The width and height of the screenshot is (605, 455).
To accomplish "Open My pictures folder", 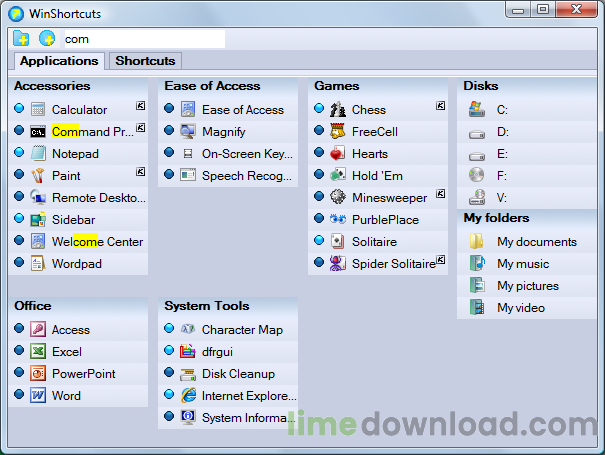I will (x=527, y=286).
